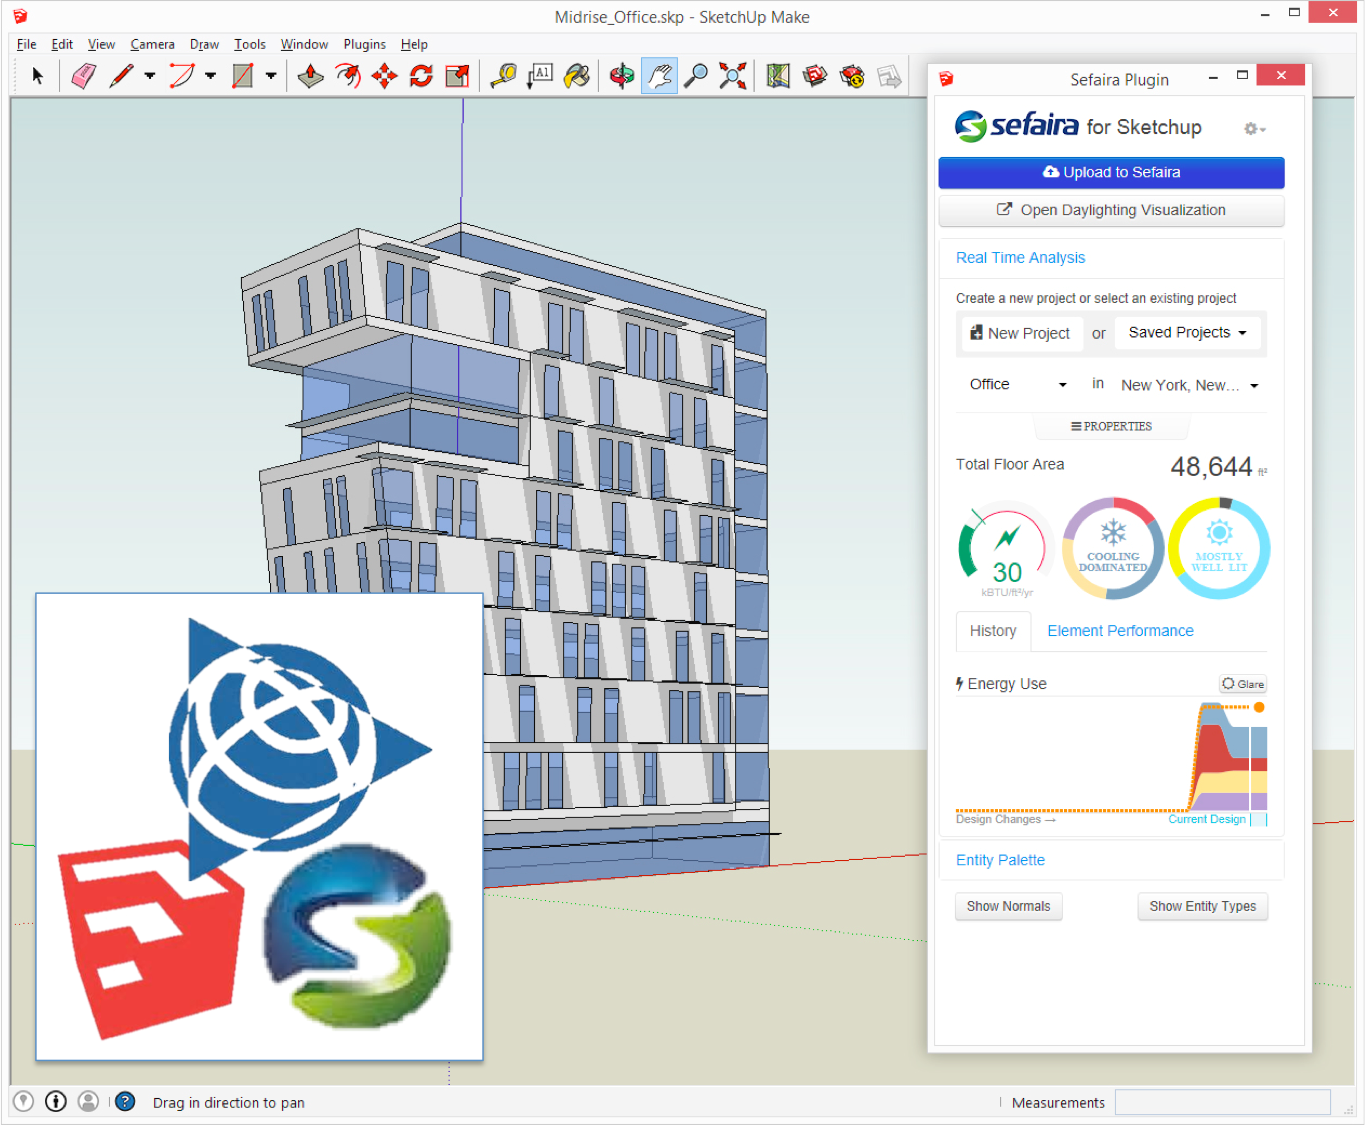Click Show Entity Types button

pos(1202,906)
